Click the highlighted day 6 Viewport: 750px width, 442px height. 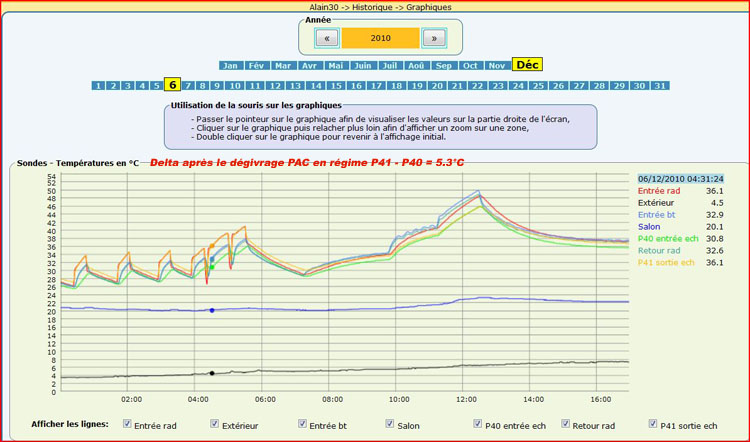[x=172, y=86]
